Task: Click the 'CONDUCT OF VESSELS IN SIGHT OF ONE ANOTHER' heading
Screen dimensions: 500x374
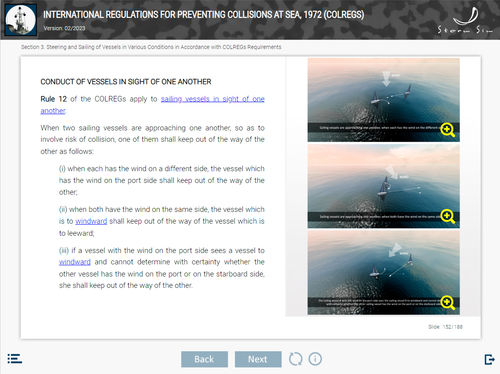Action: [x=126, y=82]
